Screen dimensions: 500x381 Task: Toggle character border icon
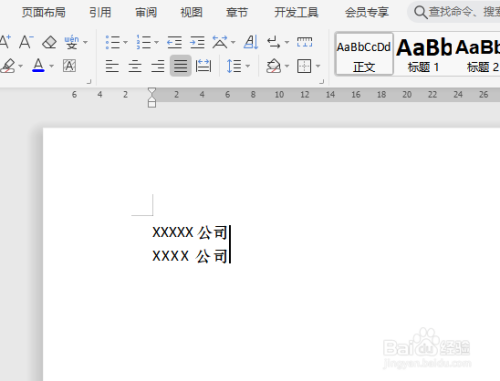click(69, 66)
